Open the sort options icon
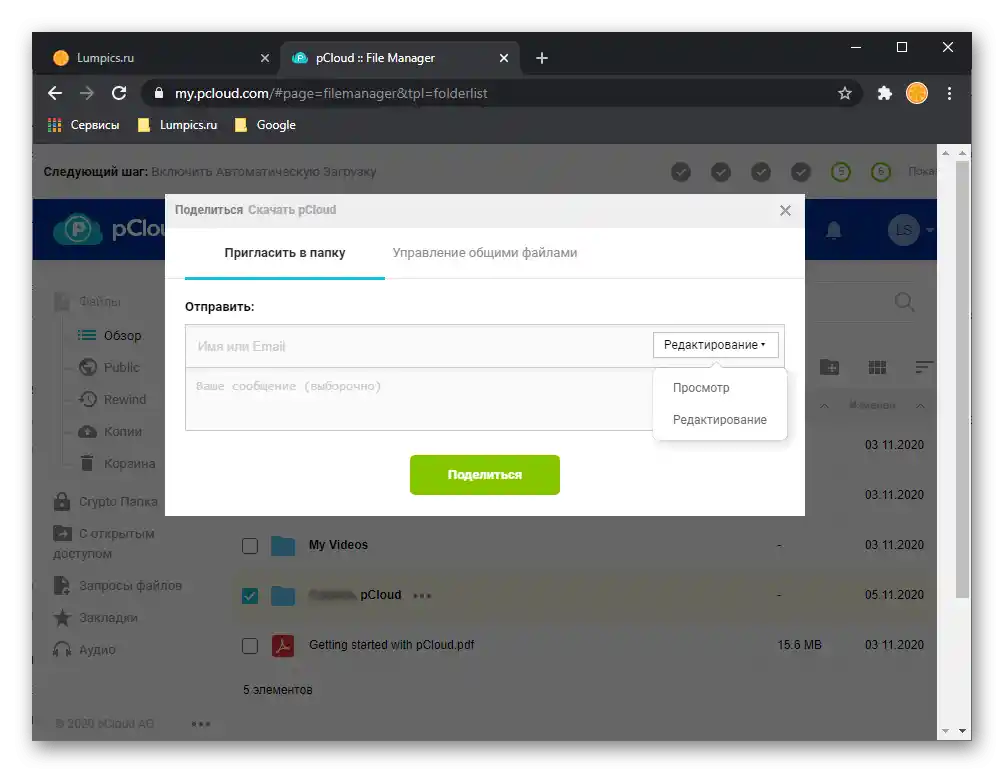 [x=923, y=367]
